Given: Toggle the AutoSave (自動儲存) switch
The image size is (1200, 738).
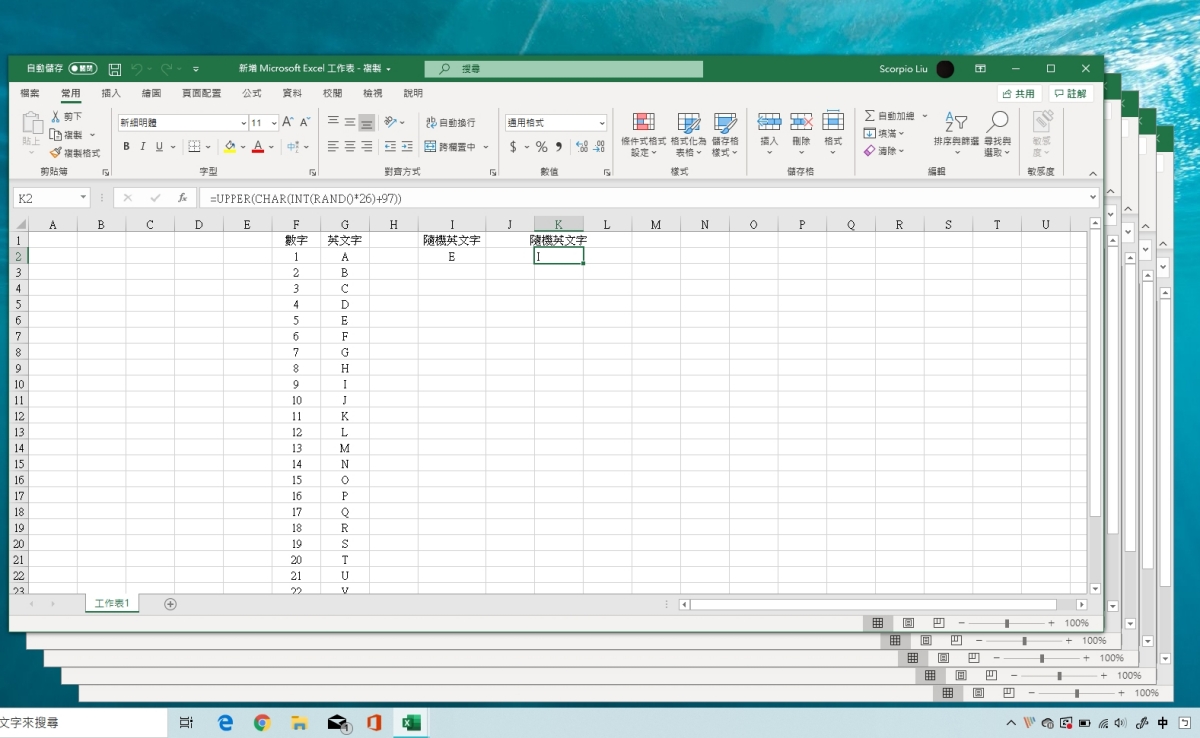Looking at the screenshot, I should (x=82, y=69).
